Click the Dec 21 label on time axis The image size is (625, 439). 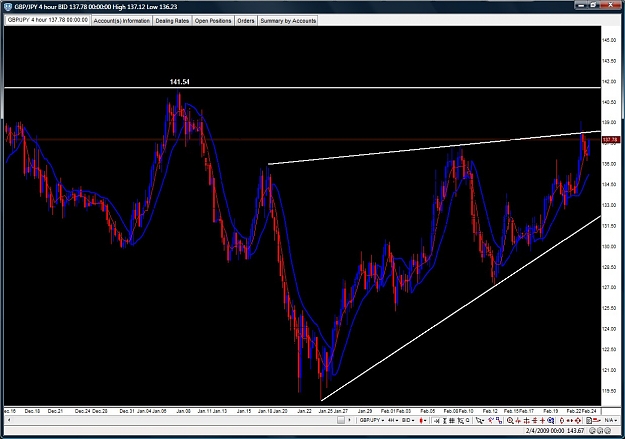[x=55, y=411]
